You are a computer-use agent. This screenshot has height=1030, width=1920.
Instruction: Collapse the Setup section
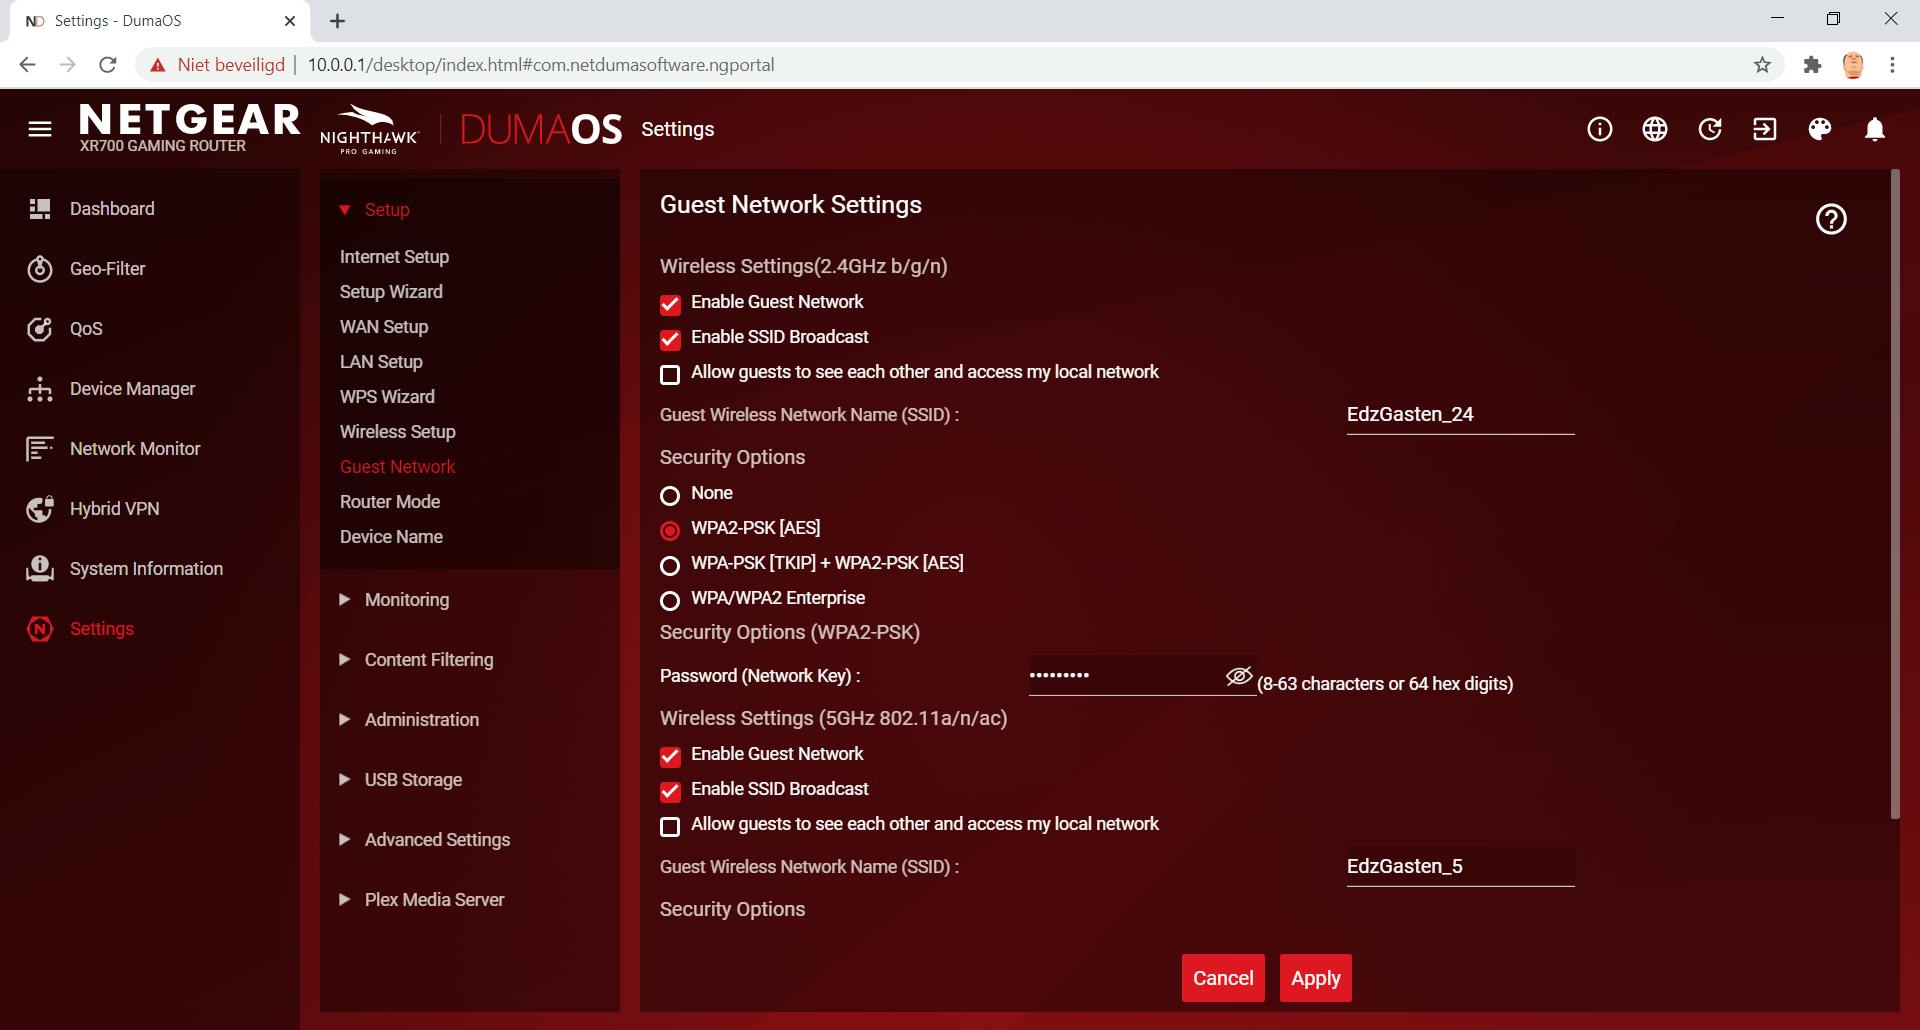coord(386,210)
